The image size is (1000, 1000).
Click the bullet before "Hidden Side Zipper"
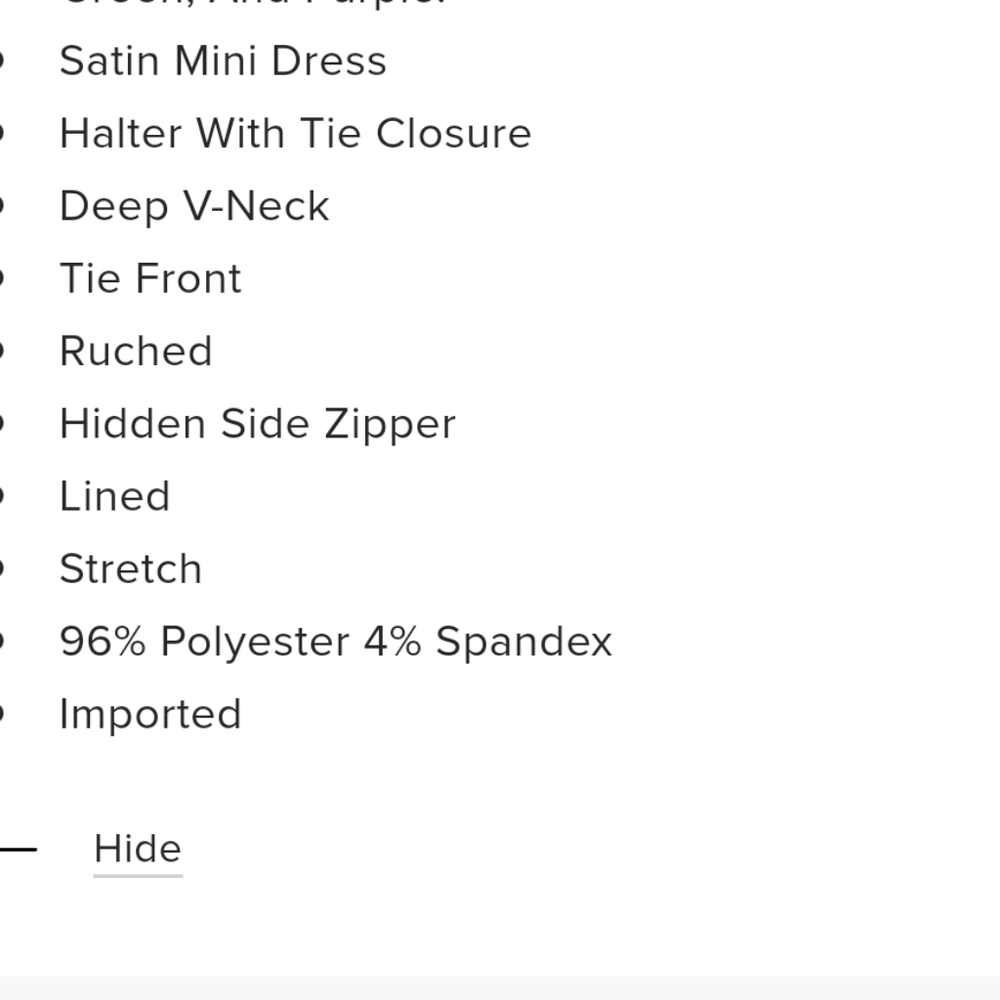[2, 424]
